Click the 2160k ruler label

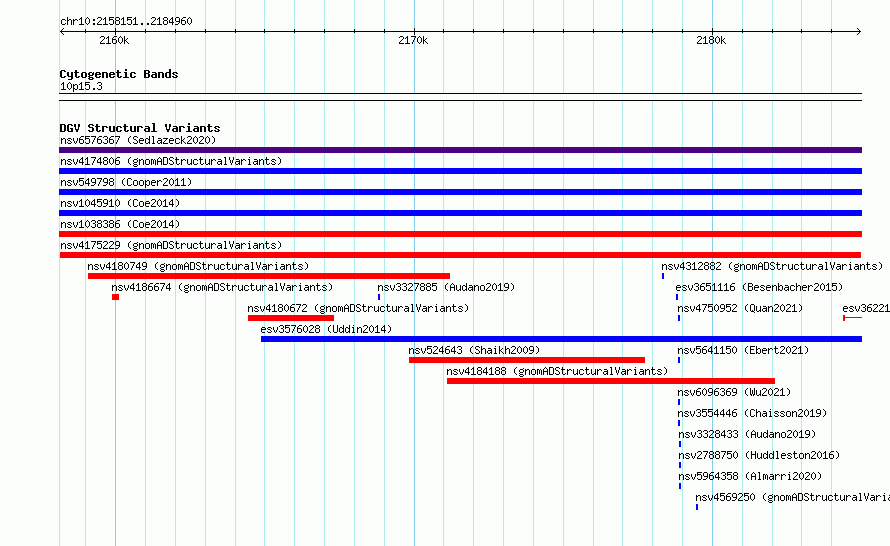pos(114,40)
